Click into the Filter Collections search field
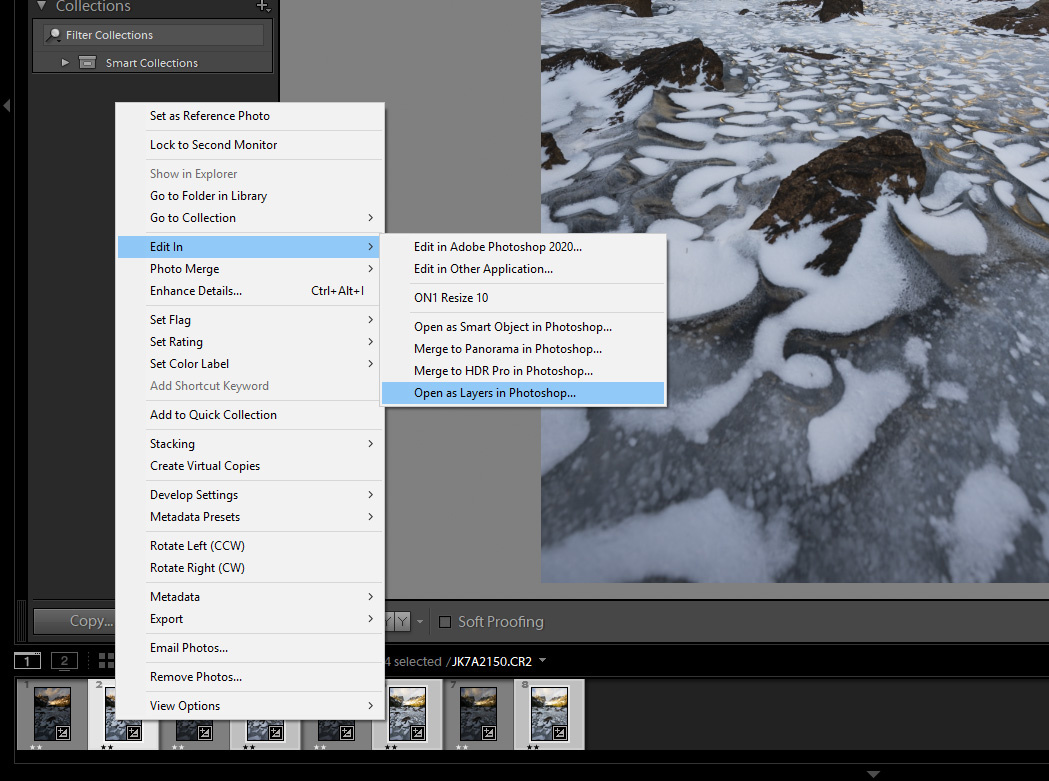1049x781 pixels. coord(160,35)
